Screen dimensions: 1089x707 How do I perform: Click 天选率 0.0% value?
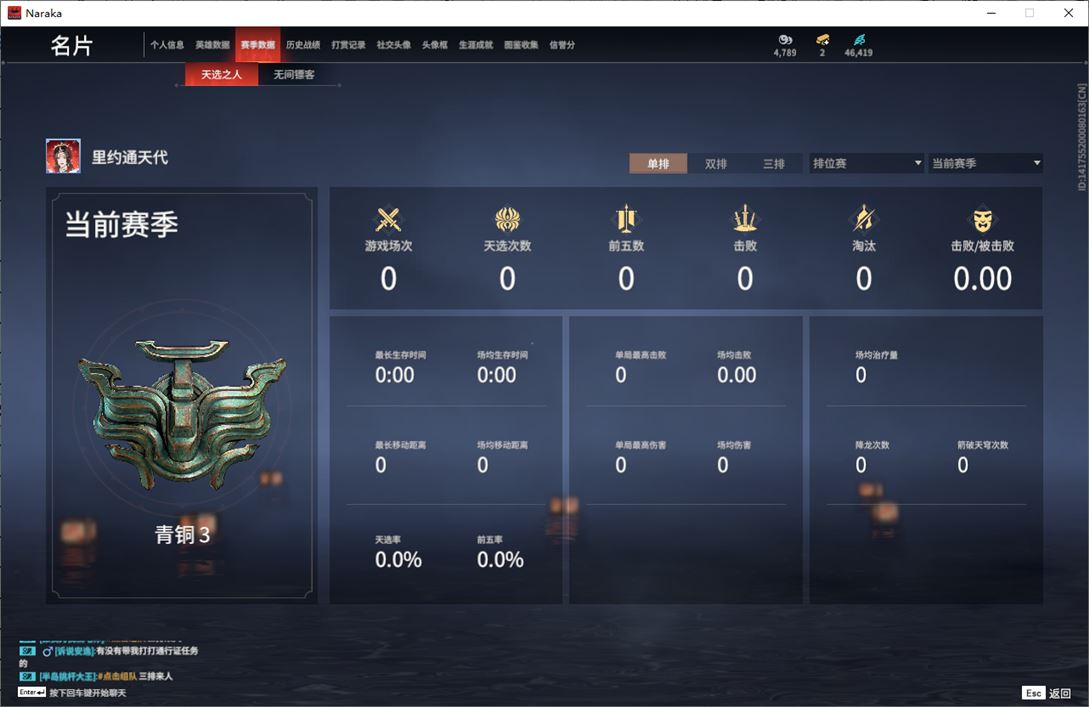pyautogui.click(x=398, y=560)
